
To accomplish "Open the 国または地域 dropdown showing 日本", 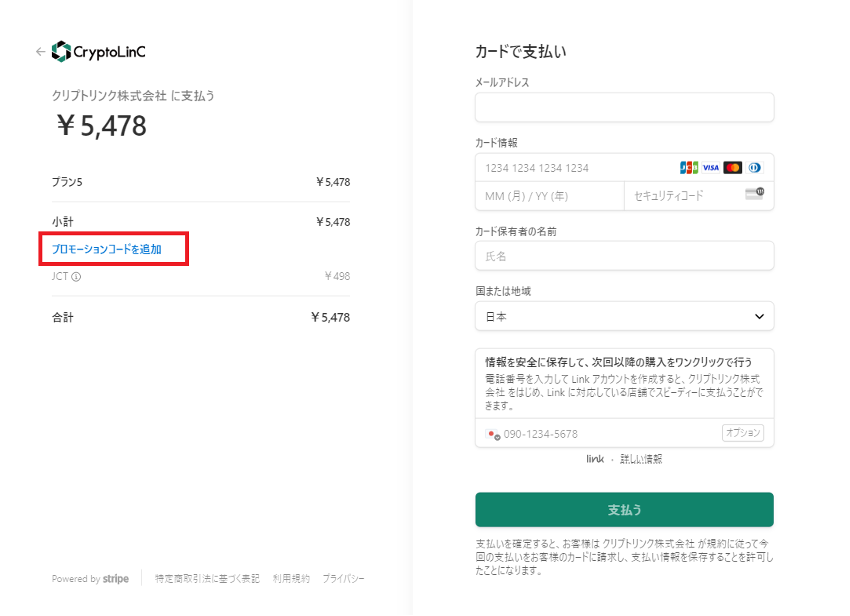I will pyautogui.click(x=624, y=316).
